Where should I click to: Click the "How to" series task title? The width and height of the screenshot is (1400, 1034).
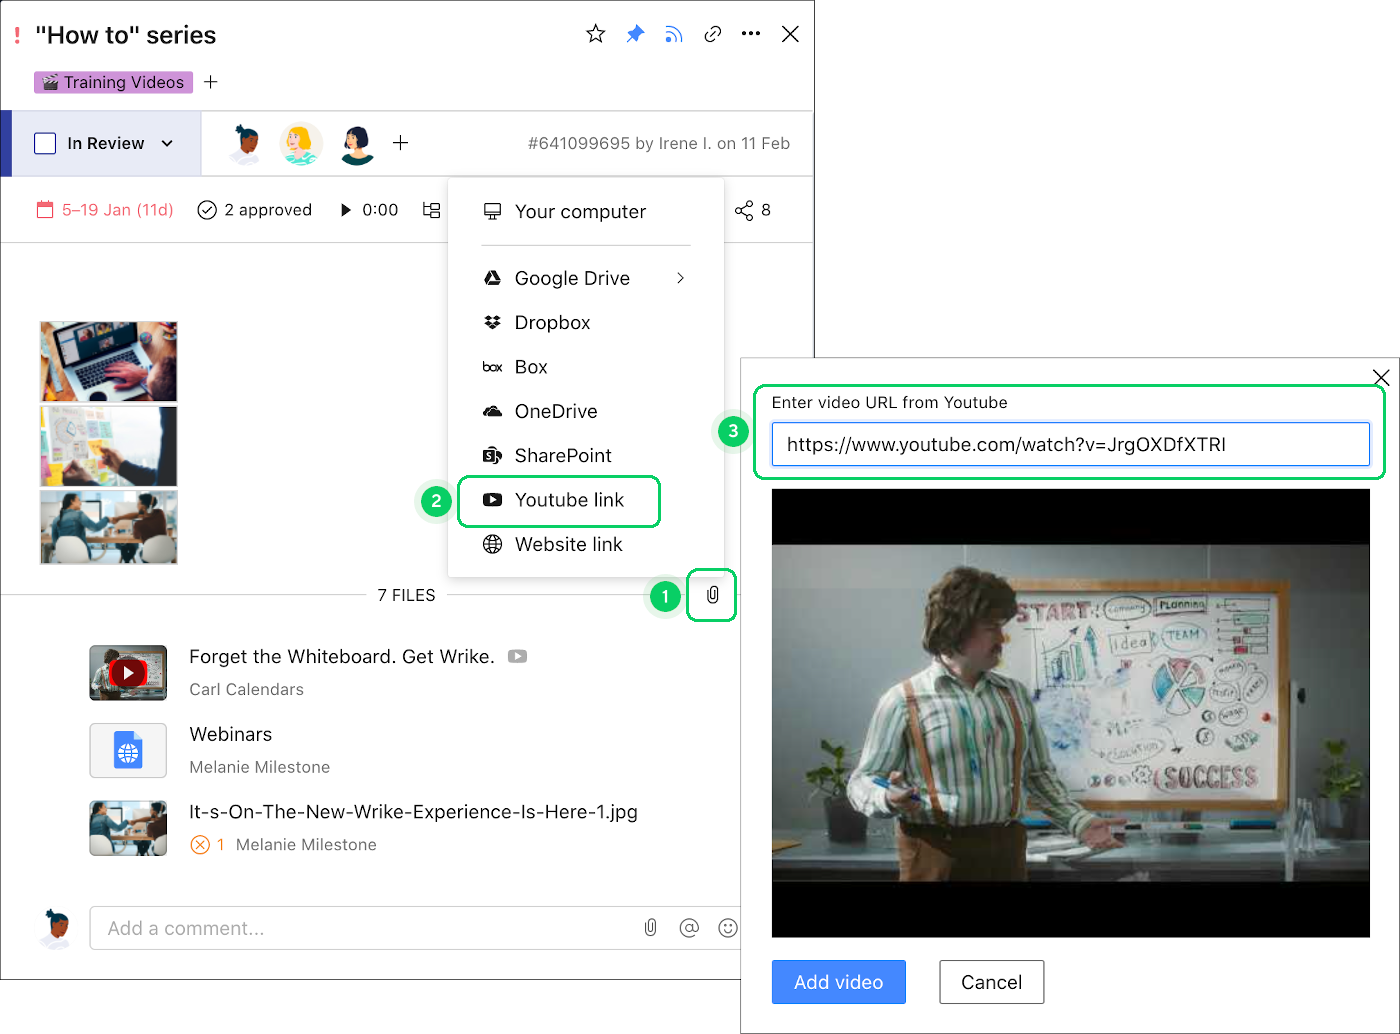(126, 35)
